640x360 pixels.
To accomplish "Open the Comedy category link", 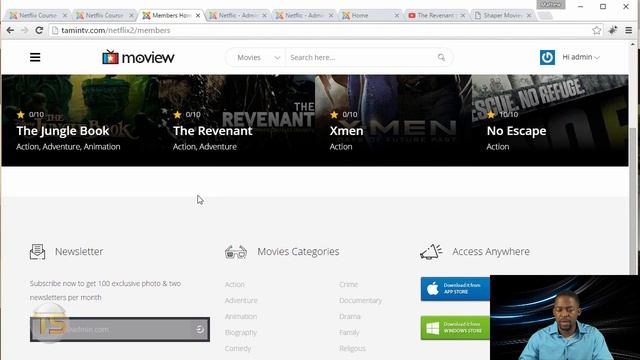I will pyautogui.click(x=238, y=349).
